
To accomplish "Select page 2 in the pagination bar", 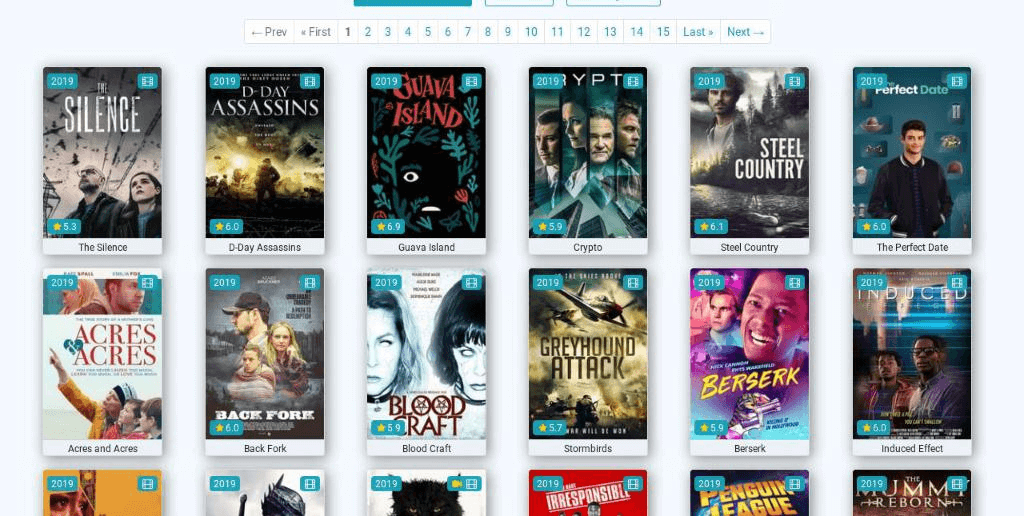I will tap(367, 32).
